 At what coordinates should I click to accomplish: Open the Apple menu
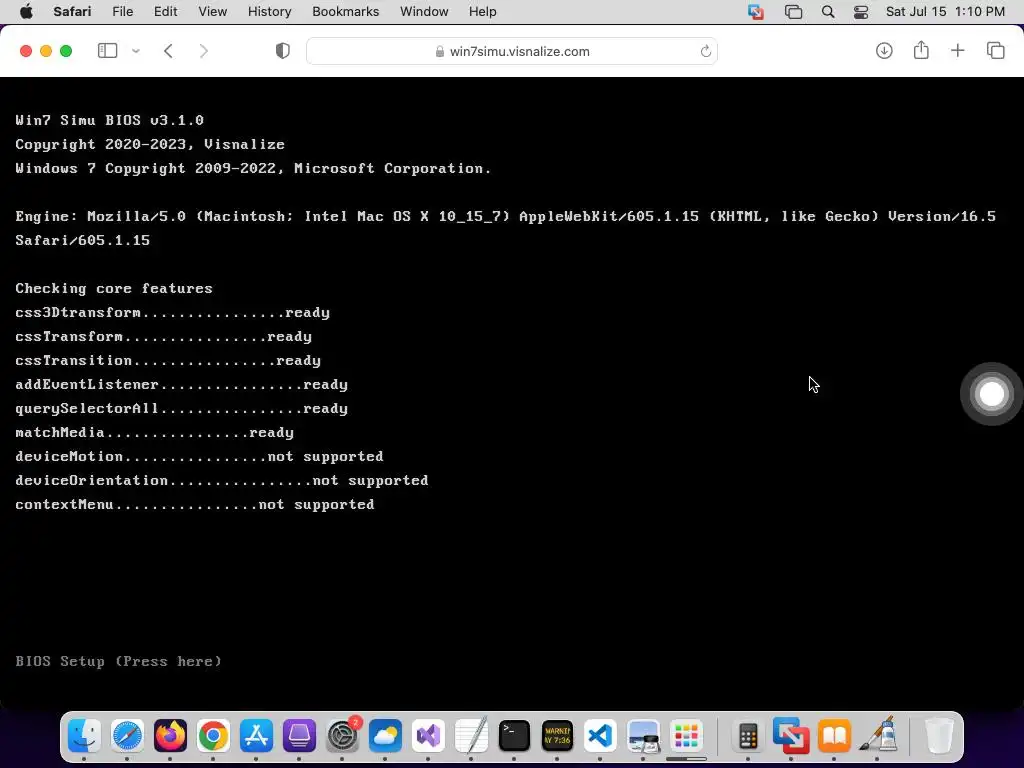point(26,12)
